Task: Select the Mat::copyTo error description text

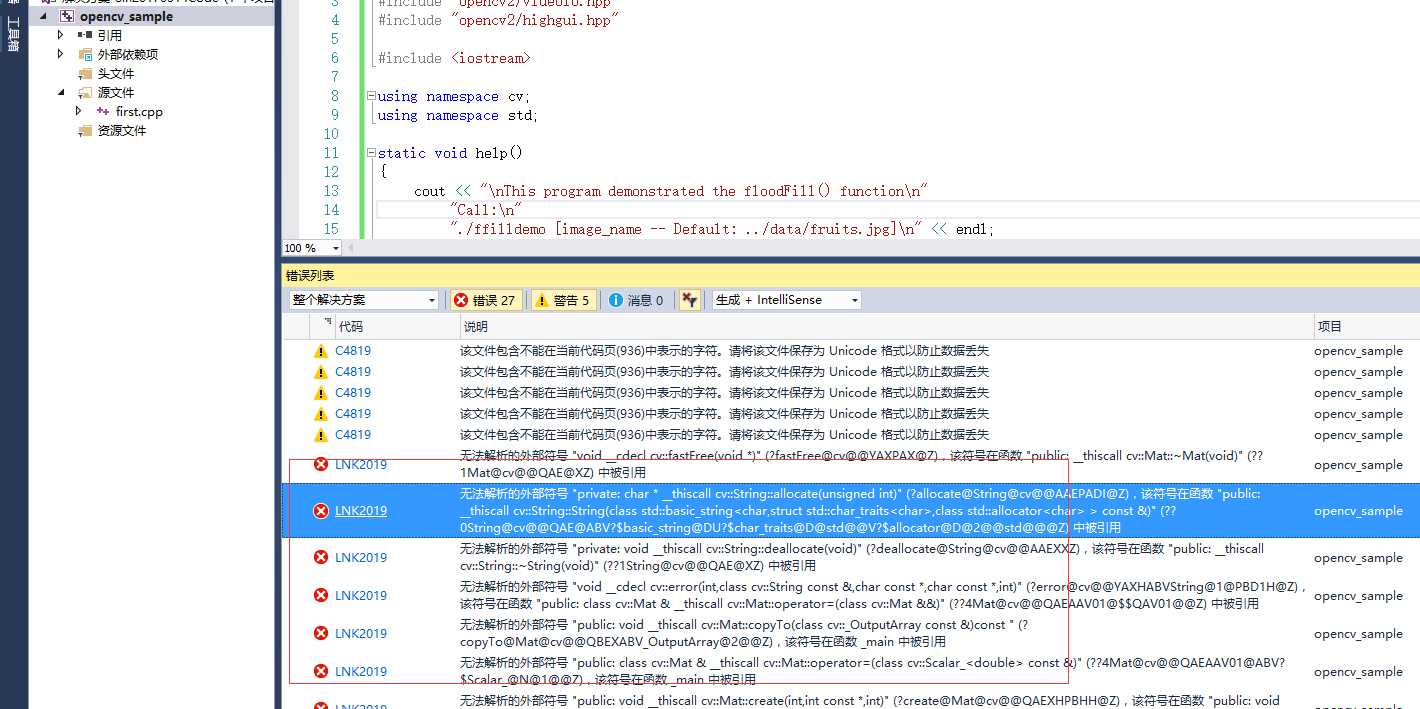Action: (745, 633)
